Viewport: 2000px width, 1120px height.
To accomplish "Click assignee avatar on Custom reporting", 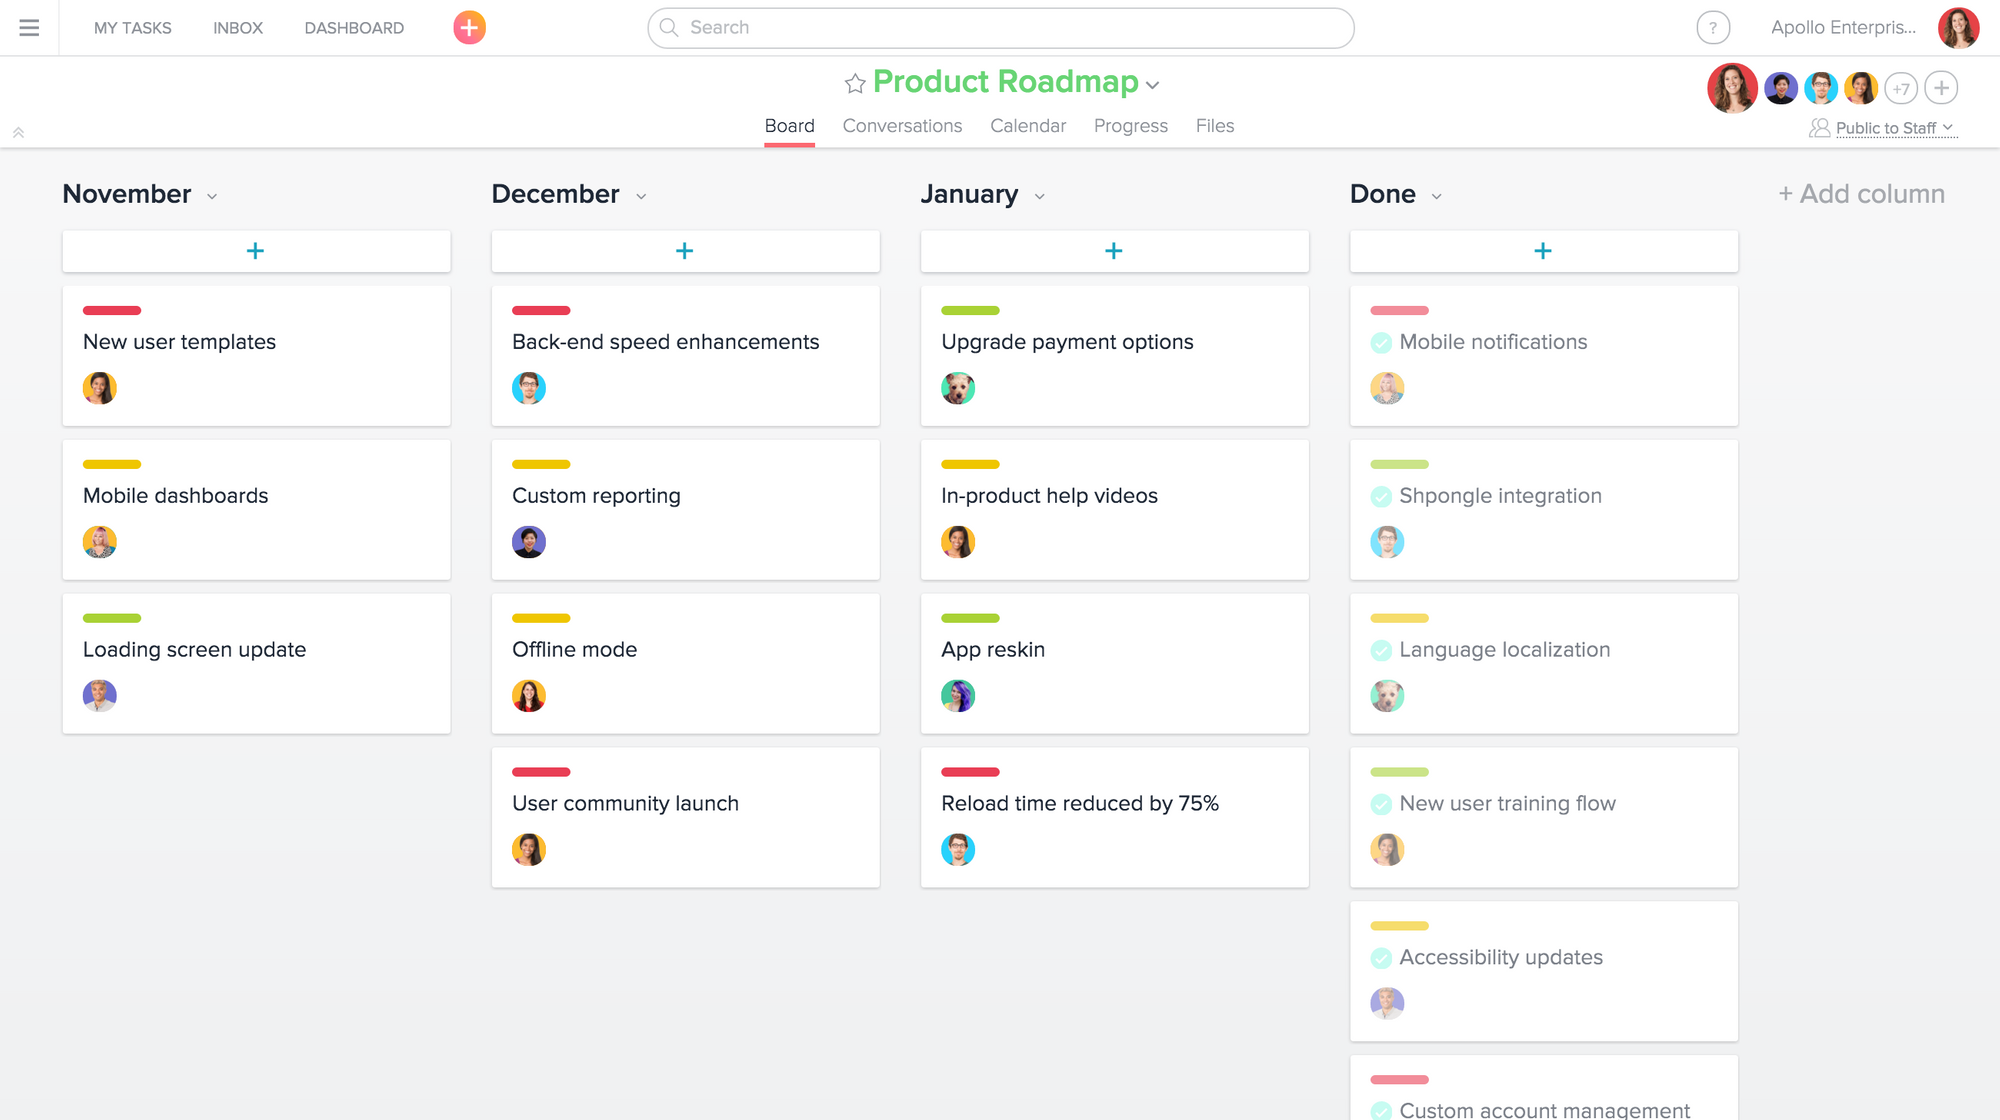I will [x=529, y=542].
